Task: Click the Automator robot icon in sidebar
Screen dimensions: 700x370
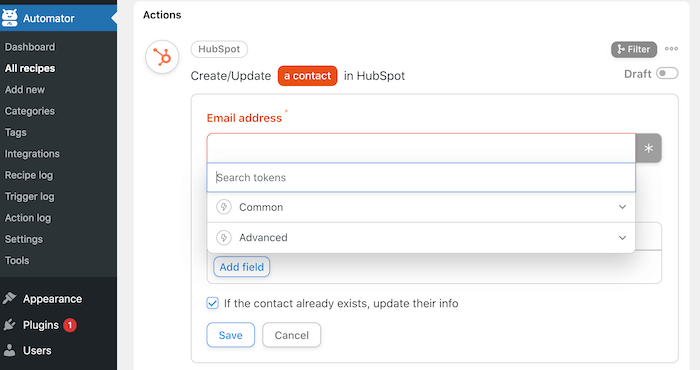Action: [9, 18]
